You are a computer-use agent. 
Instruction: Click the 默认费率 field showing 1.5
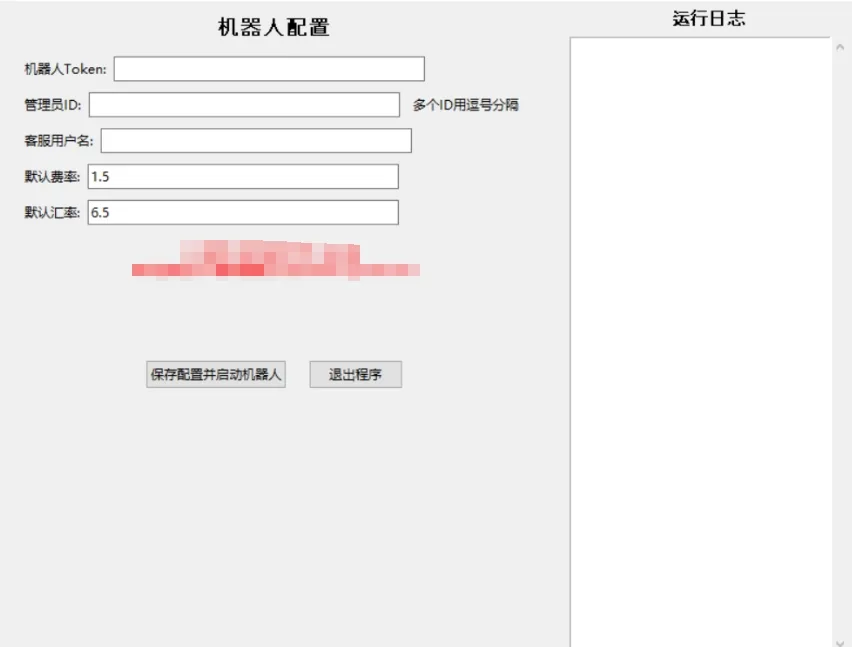243,177
